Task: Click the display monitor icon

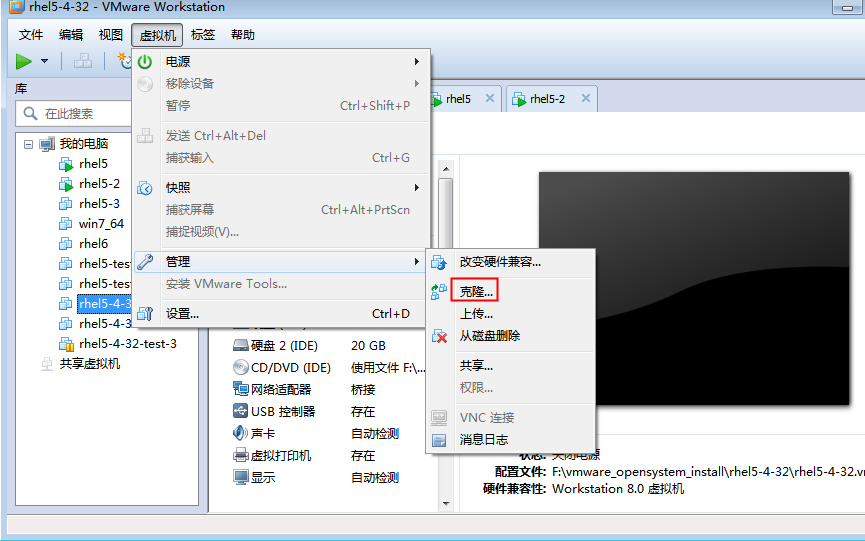Action: (241, 478)
